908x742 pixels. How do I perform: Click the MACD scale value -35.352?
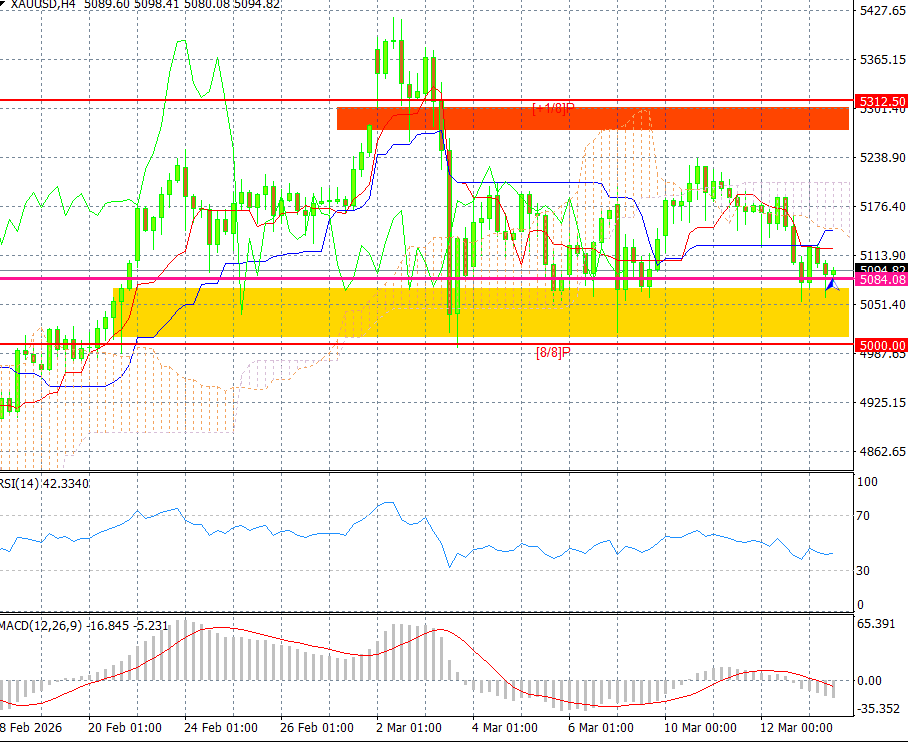pos(878,709)
